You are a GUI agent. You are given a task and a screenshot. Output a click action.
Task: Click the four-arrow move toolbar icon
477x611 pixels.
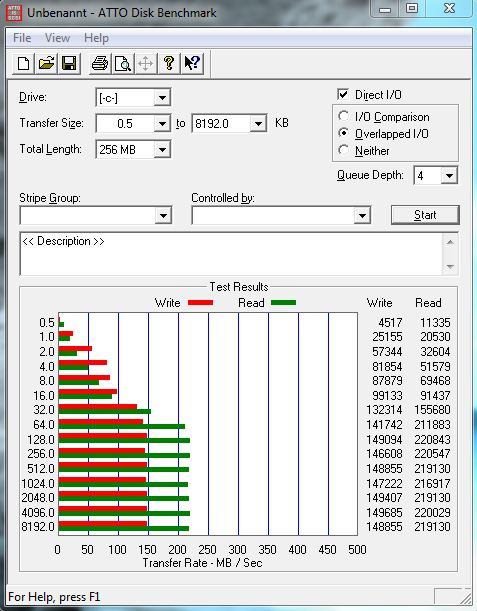[146, 63]
